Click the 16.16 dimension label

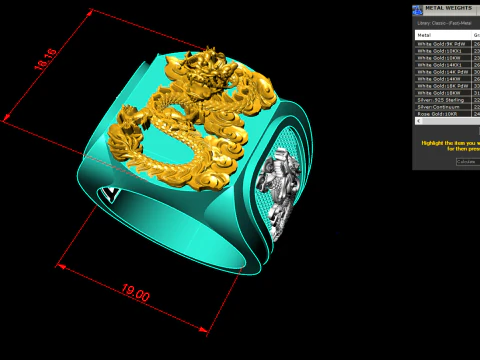click(x=46, y=60)
